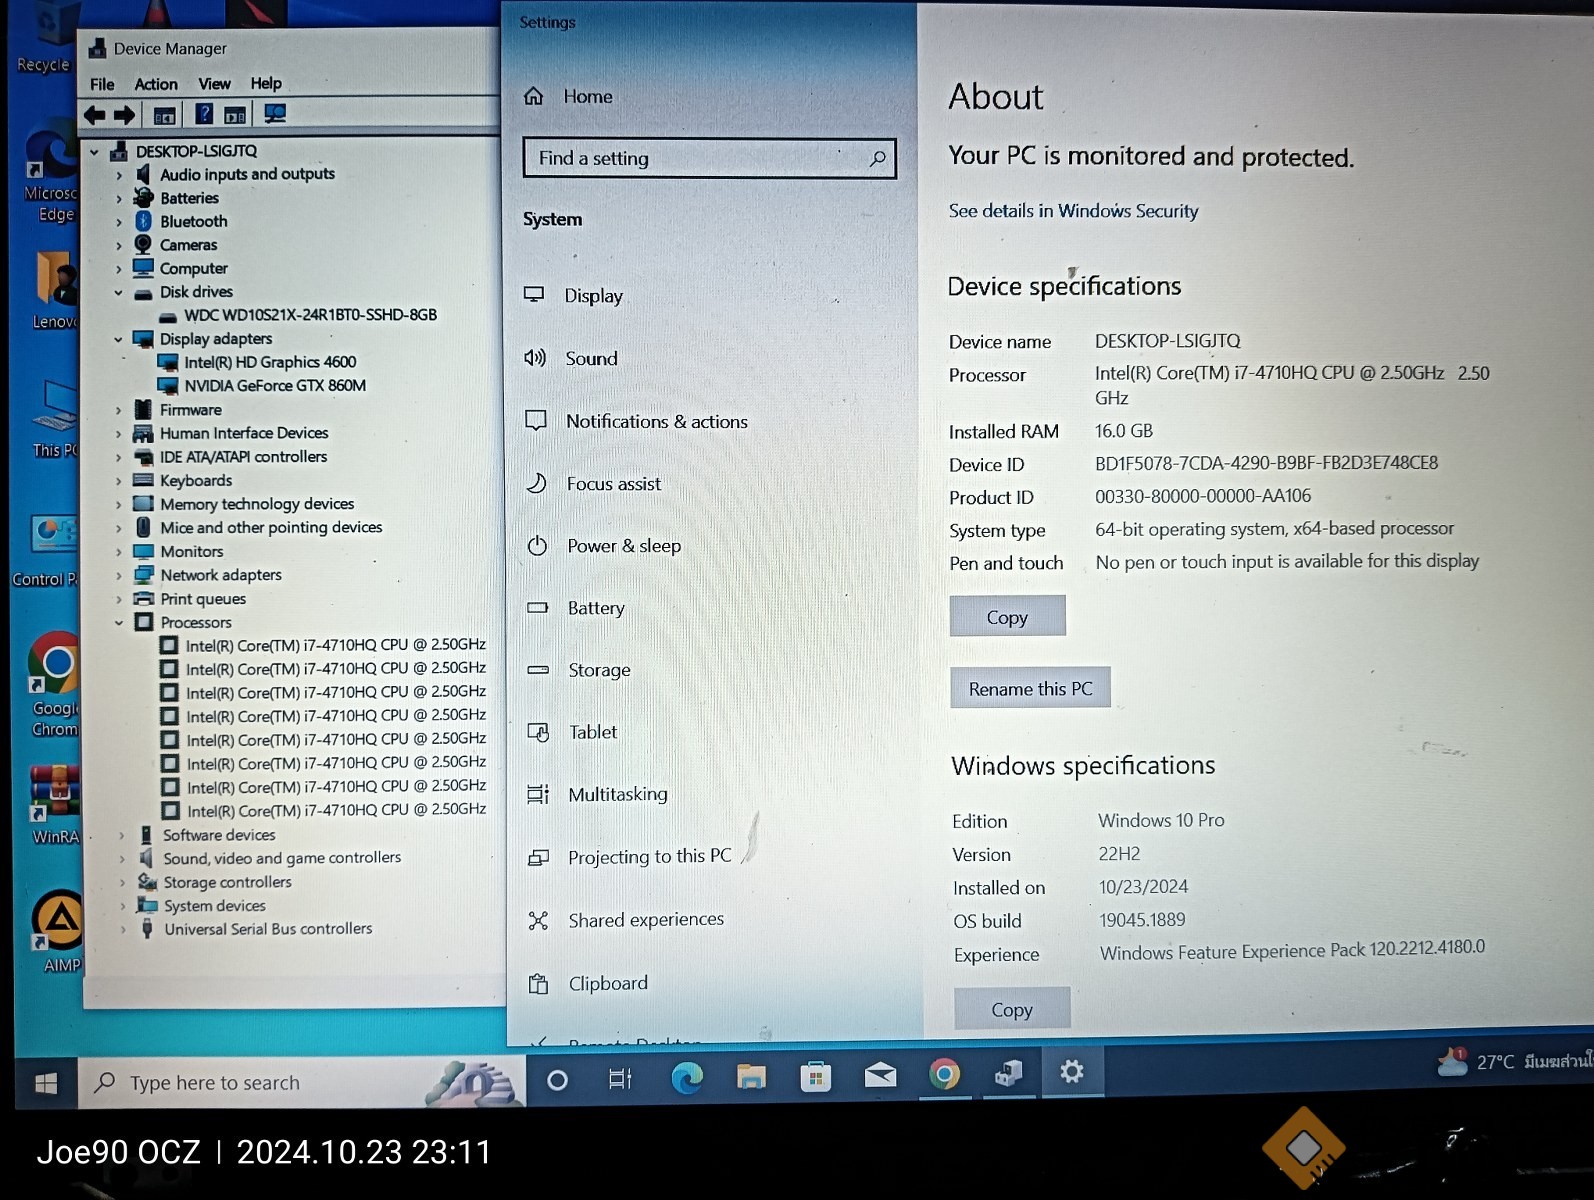Open Tablet settings
Viewport: 1594px width, 1200px height.
pos(593,732)
